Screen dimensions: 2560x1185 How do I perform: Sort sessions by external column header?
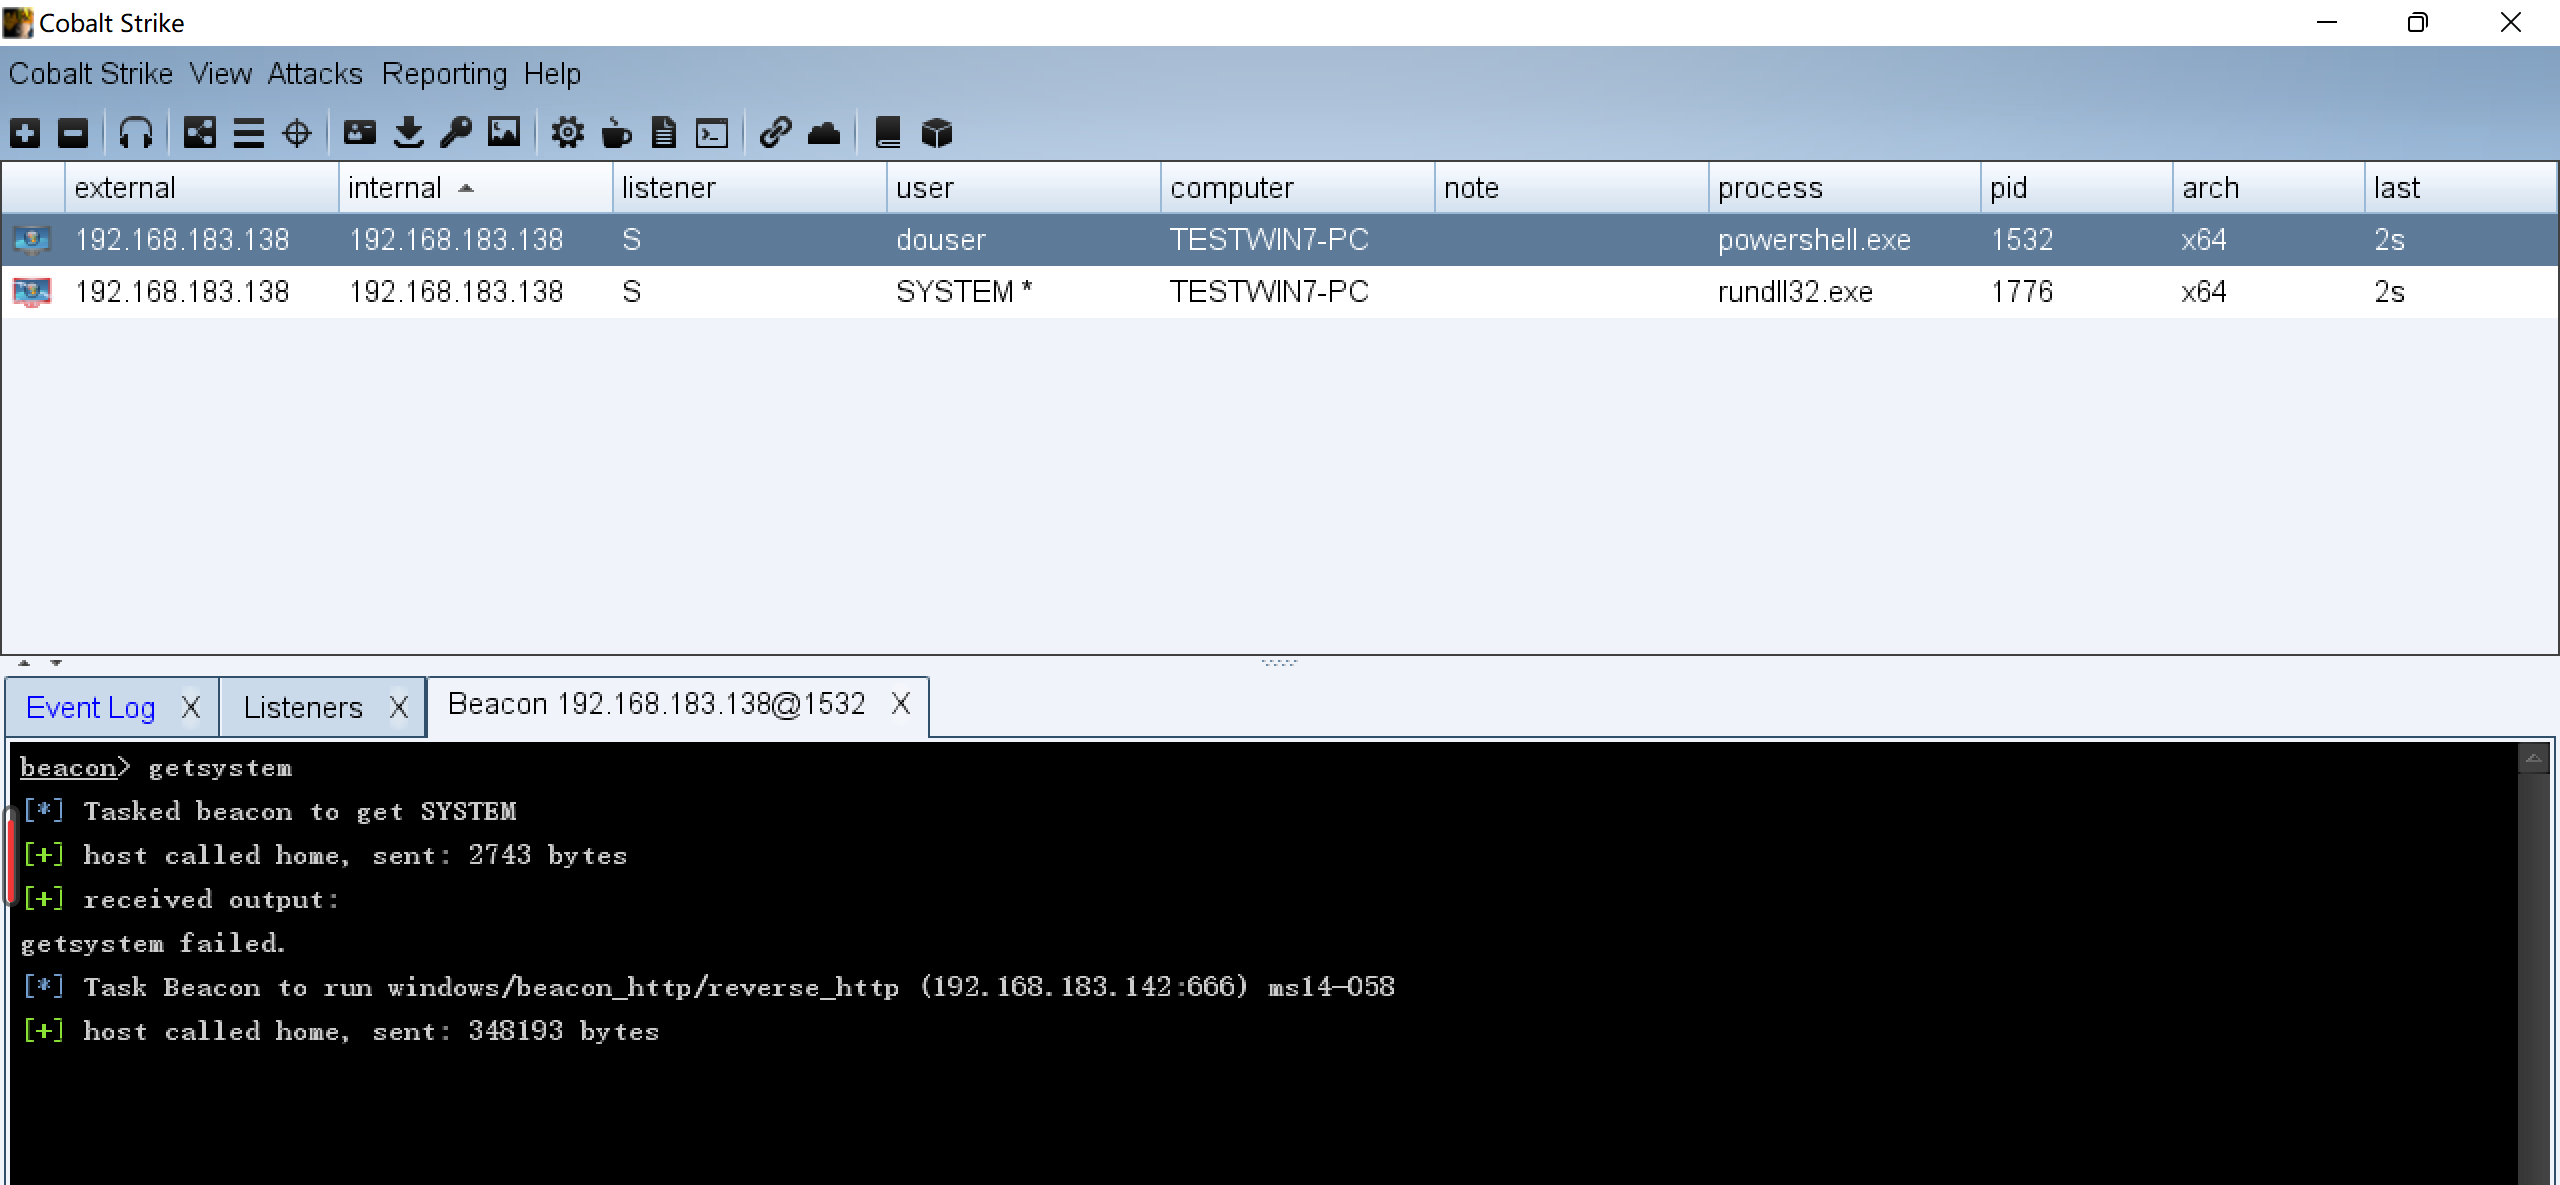coord(202,188)
